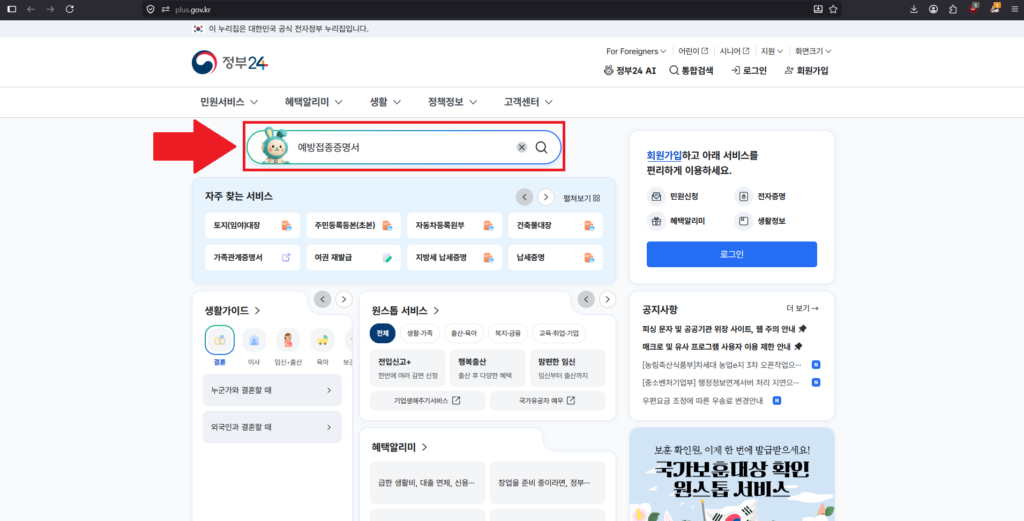Show next 생활가이드 items
Screen dimensions: 1024x521
[x=344, y=300]
